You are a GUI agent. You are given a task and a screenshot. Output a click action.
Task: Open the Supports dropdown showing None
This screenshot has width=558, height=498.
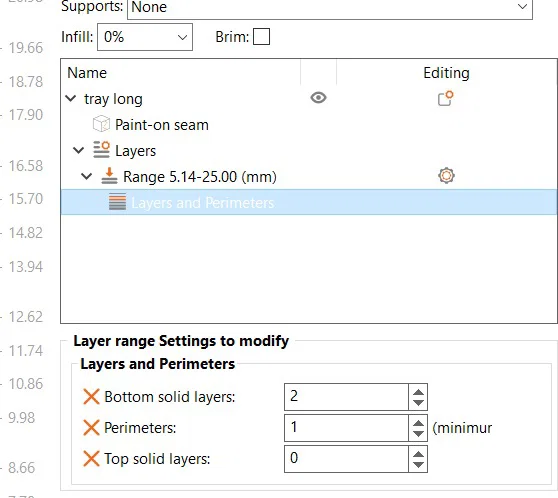tap(330, 7)
